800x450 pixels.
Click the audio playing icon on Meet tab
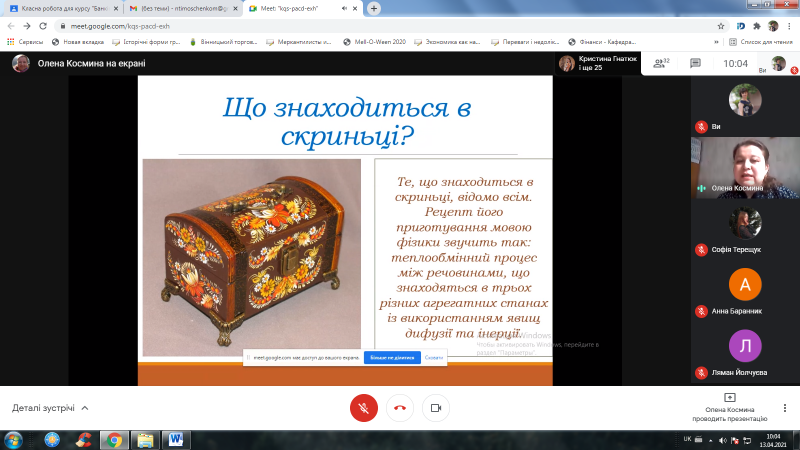[344, 9]
